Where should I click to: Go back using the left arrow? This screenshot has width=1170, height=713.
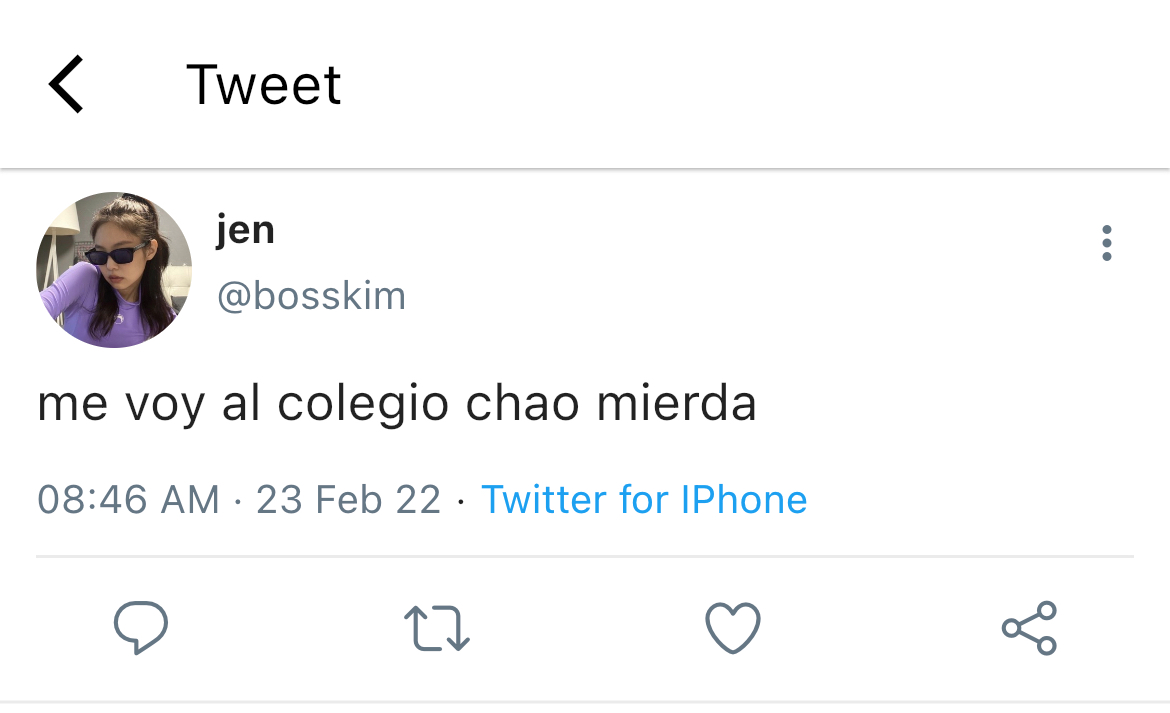point(66,84)
